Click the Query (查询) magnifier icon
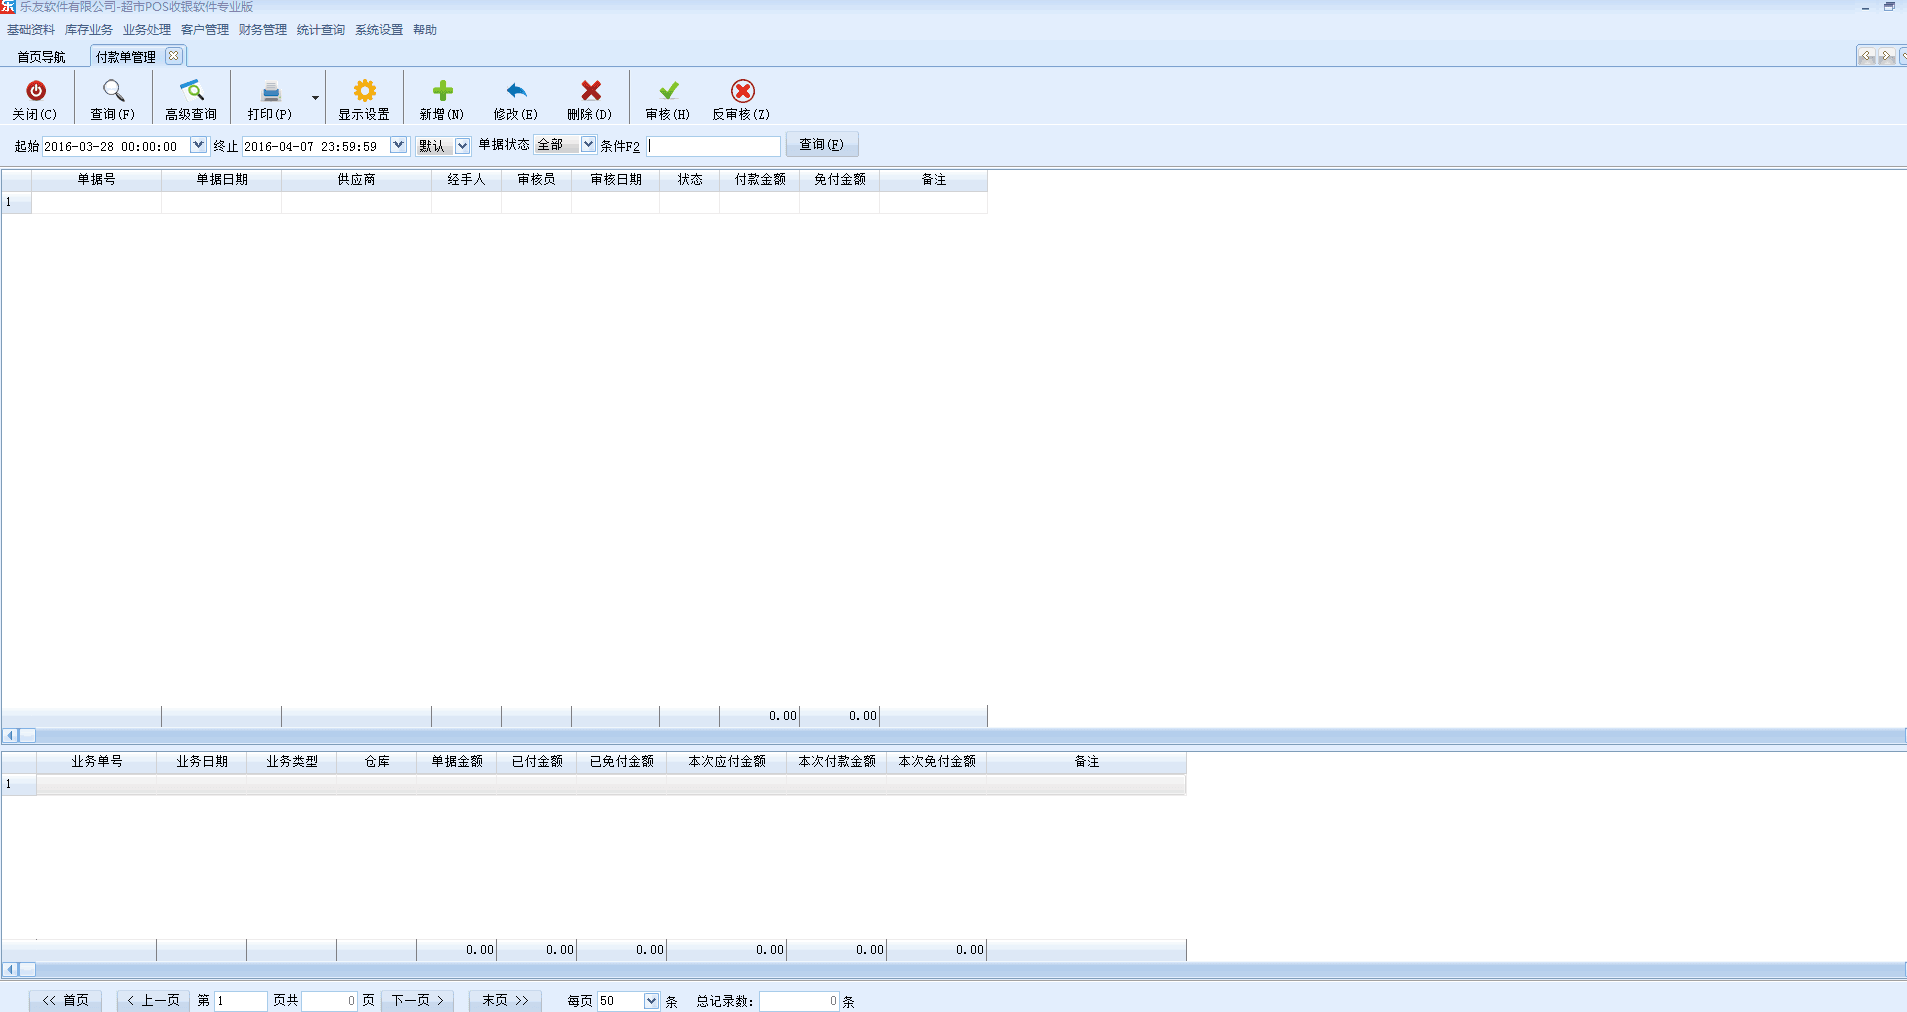Screen dimensions: 1907x1012 [x=113, y=92]
